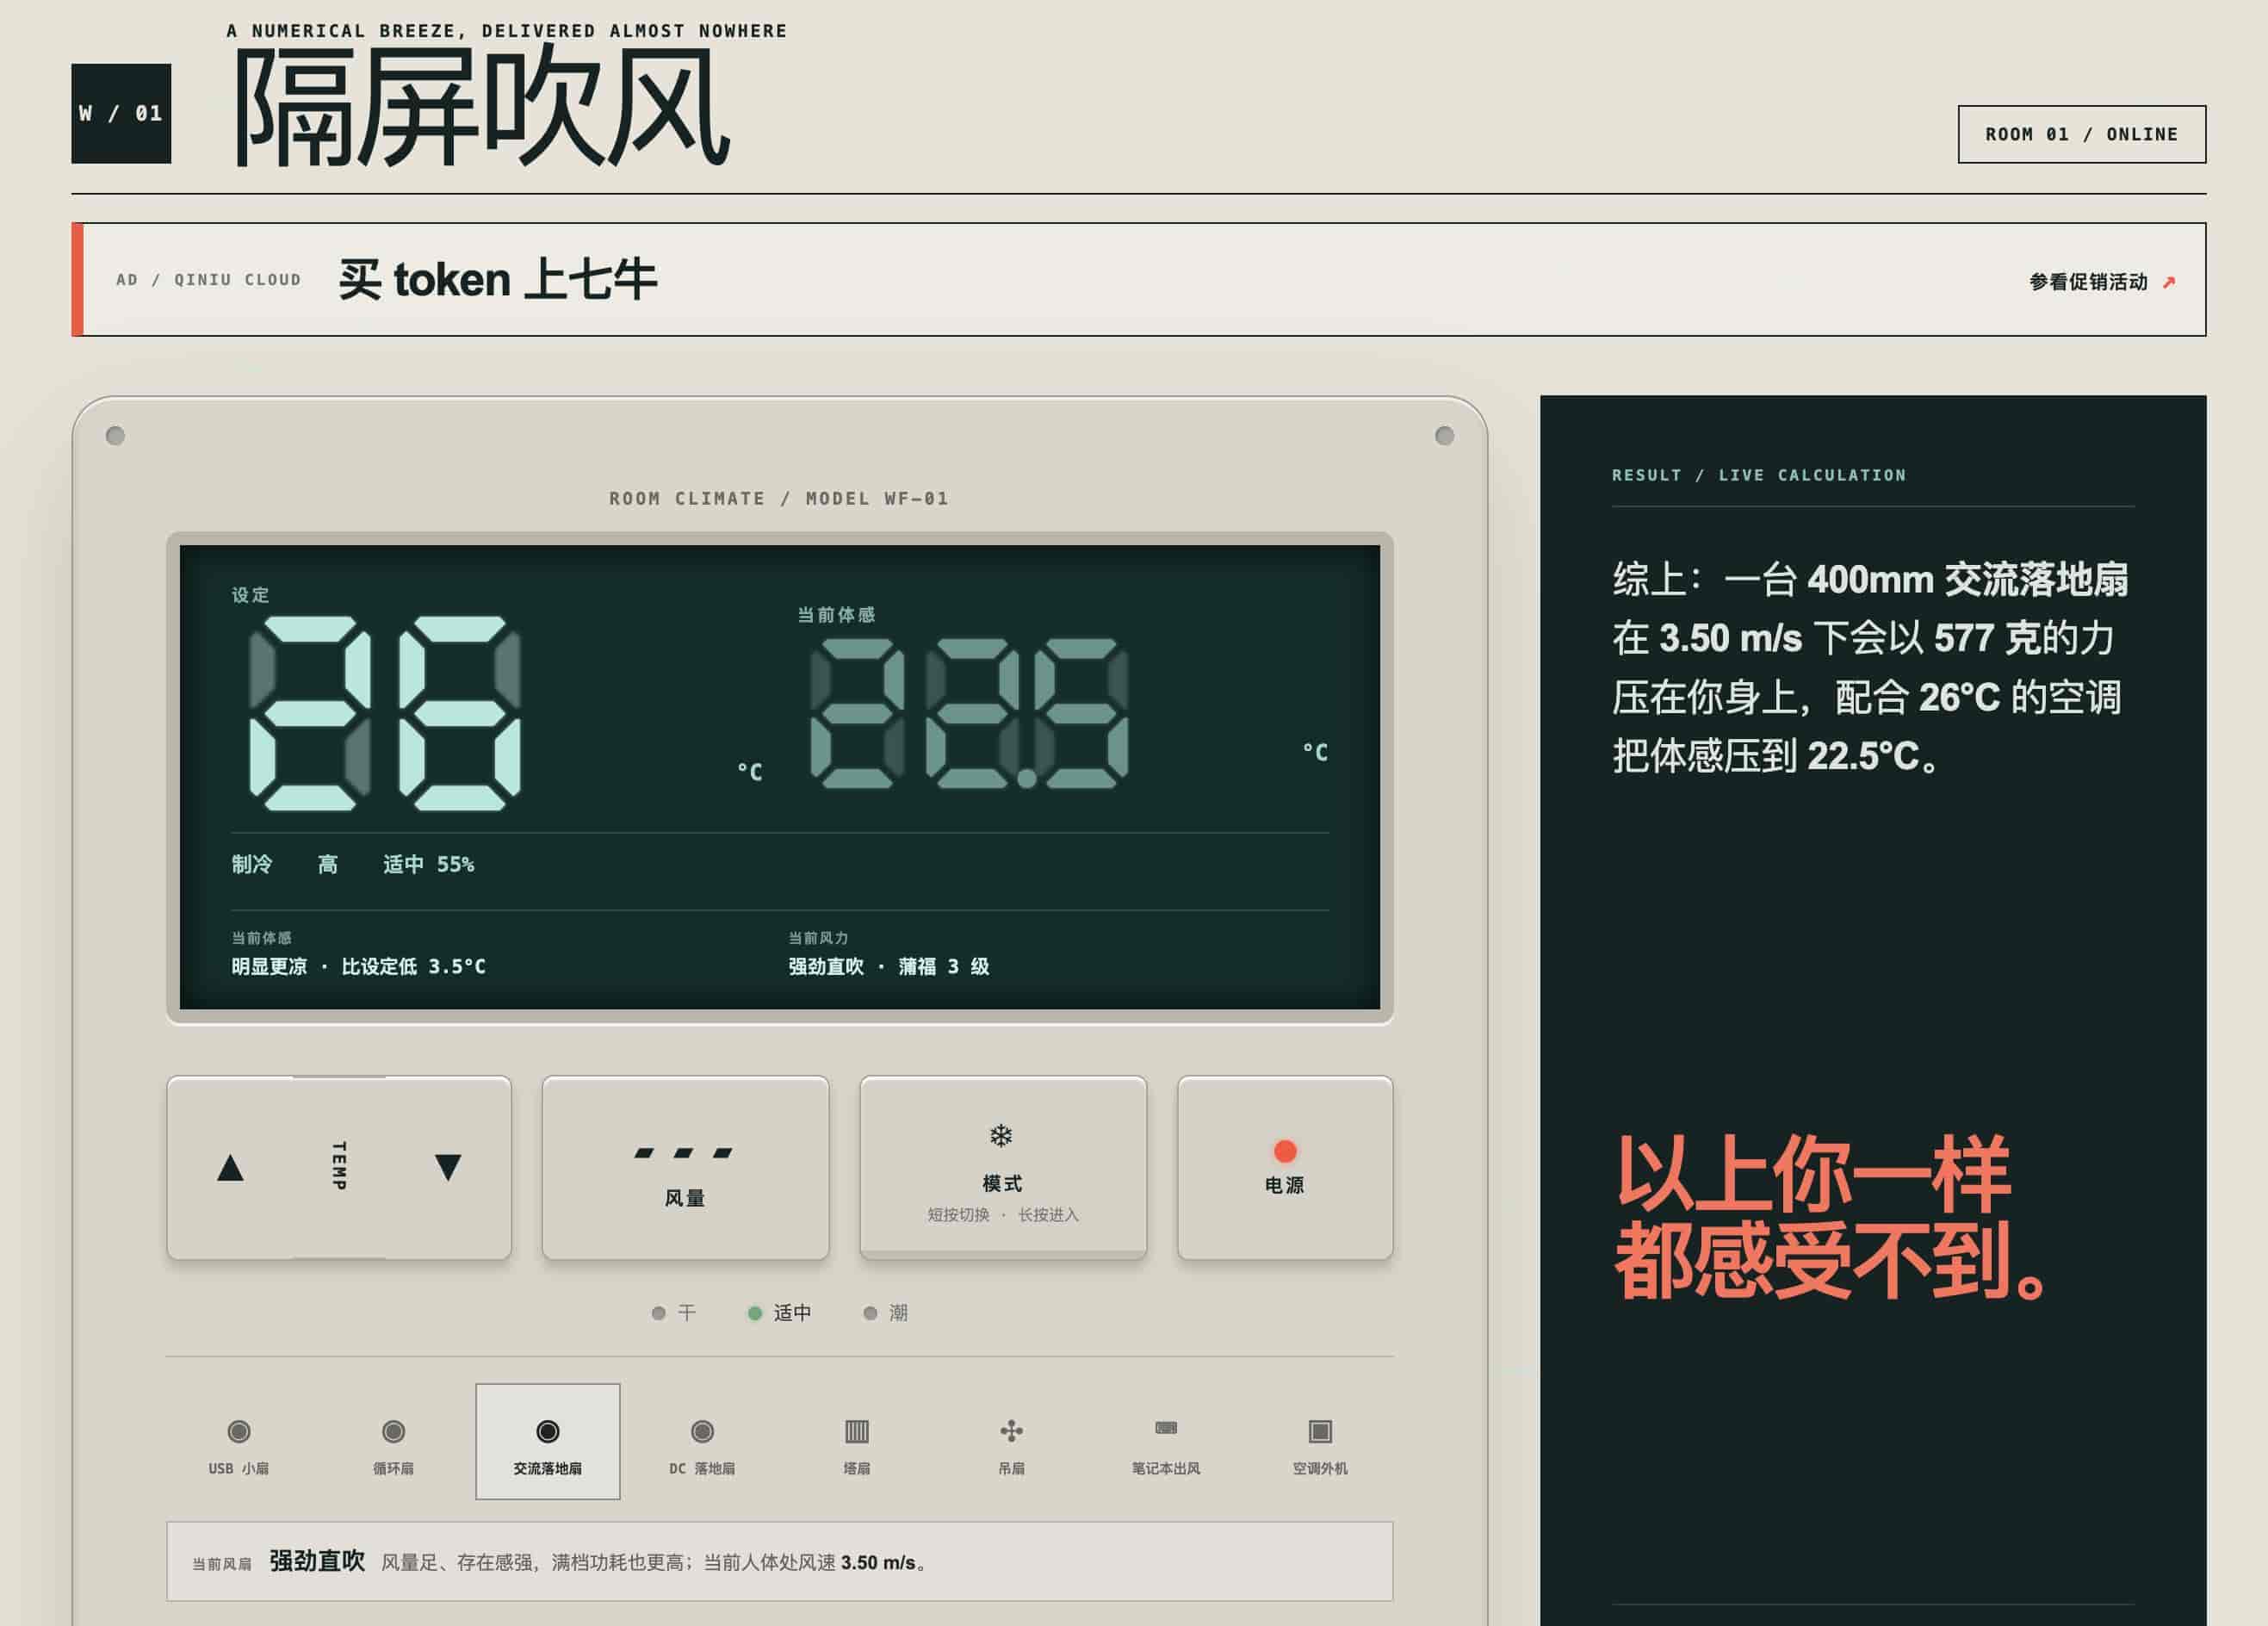This screenshot has width=2268, height=1626.
Task: Click the RESULT / LIVE CALCULATION heading
Action: pos(1759,475)
